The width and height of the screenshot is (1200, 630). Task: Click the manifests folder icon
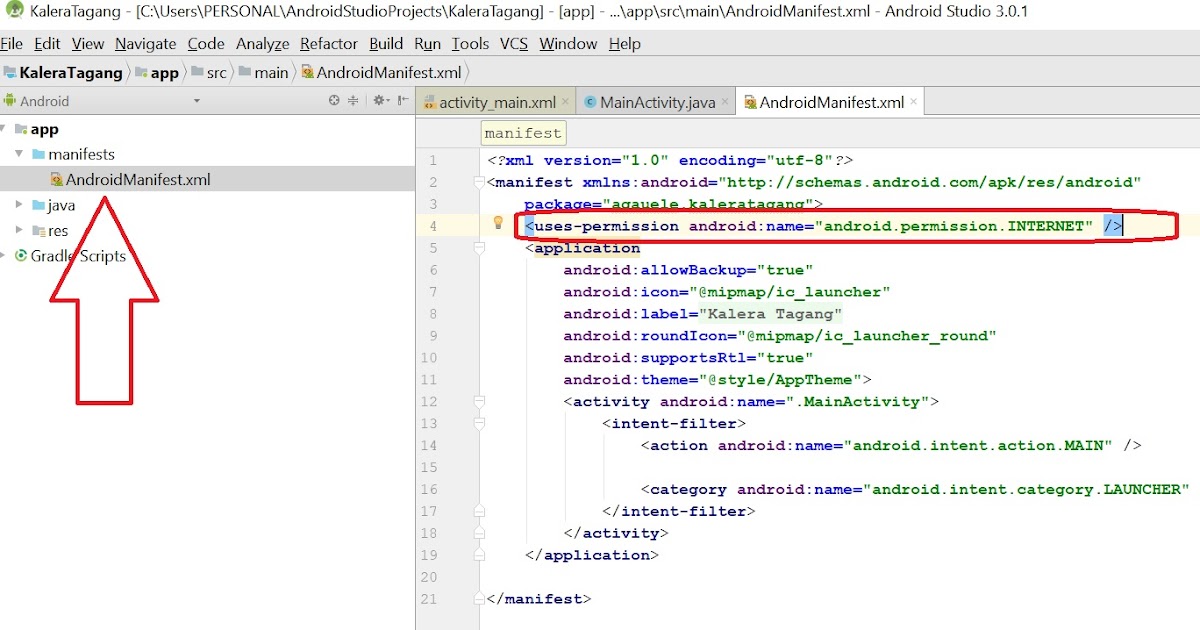[39, 154]
